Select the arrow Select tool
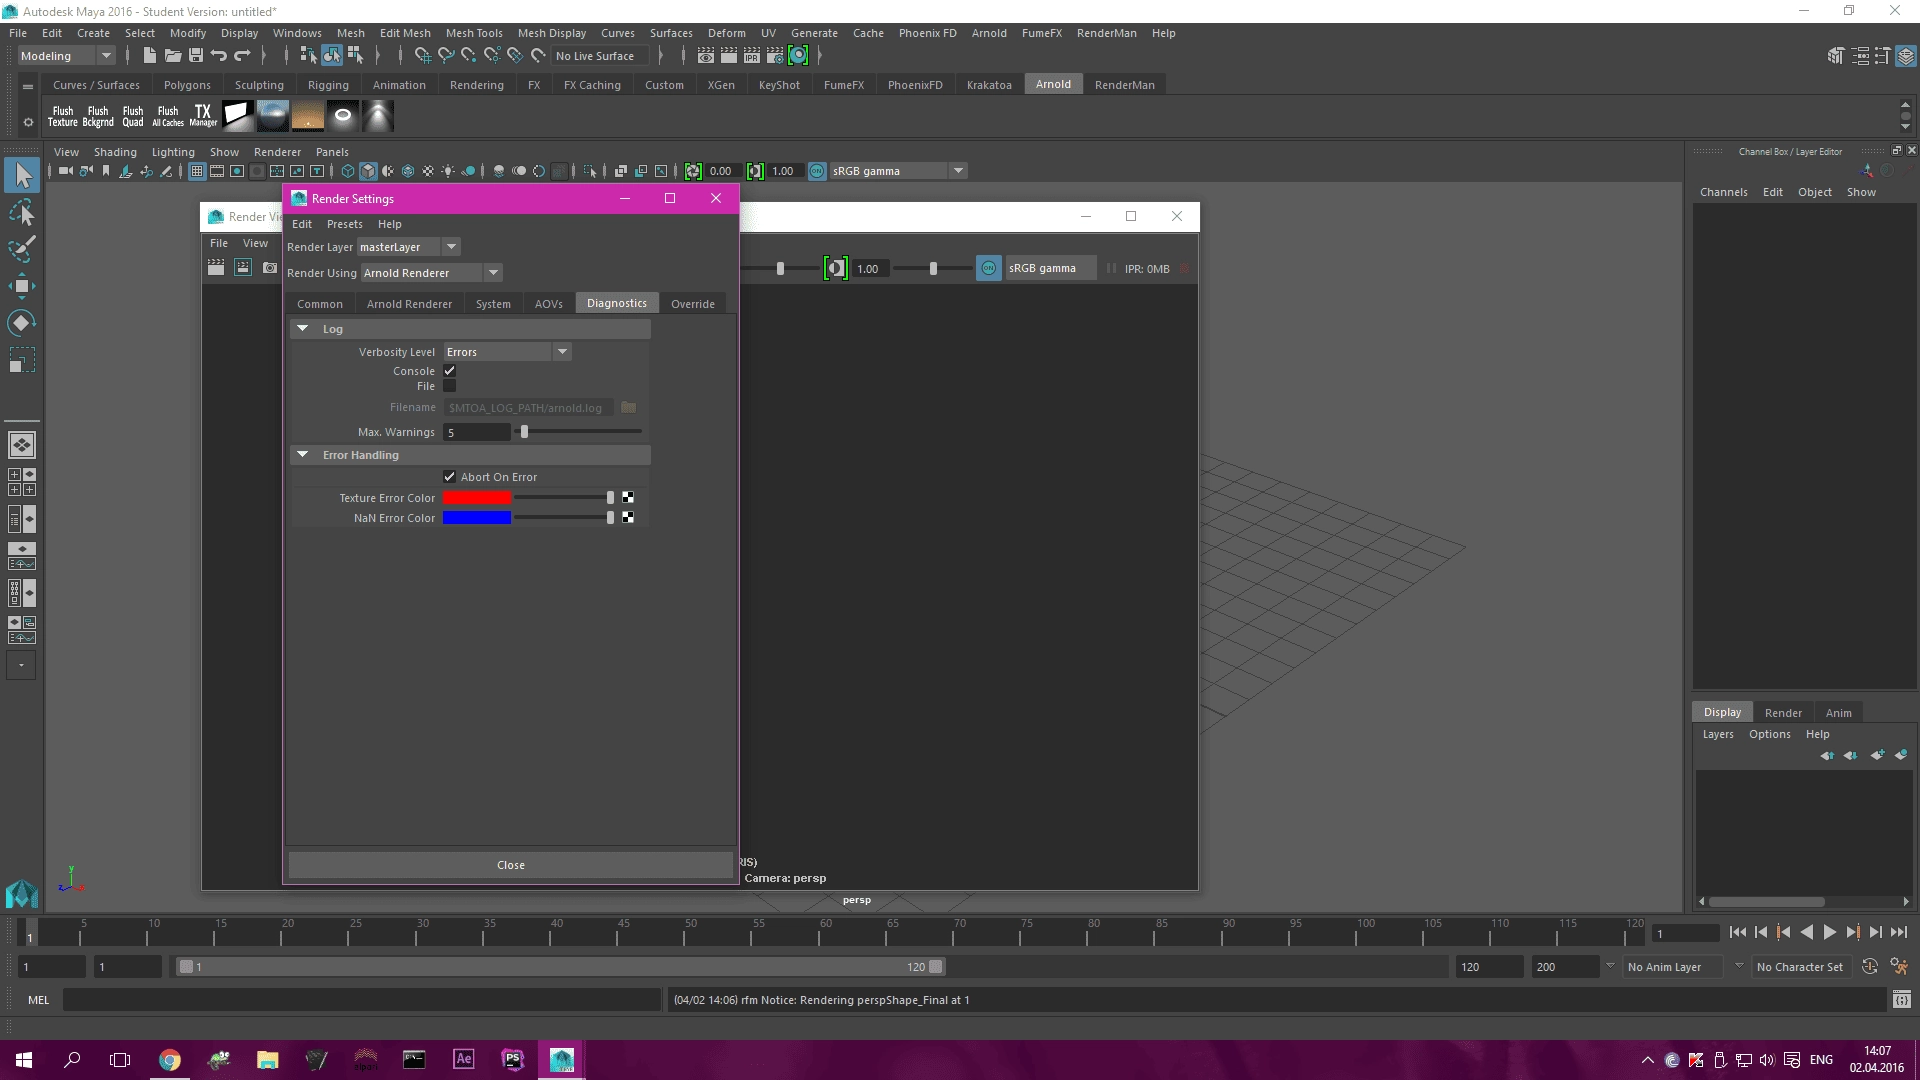Viewport: 1920px width, 1080px height. click(x=22, y=176)
